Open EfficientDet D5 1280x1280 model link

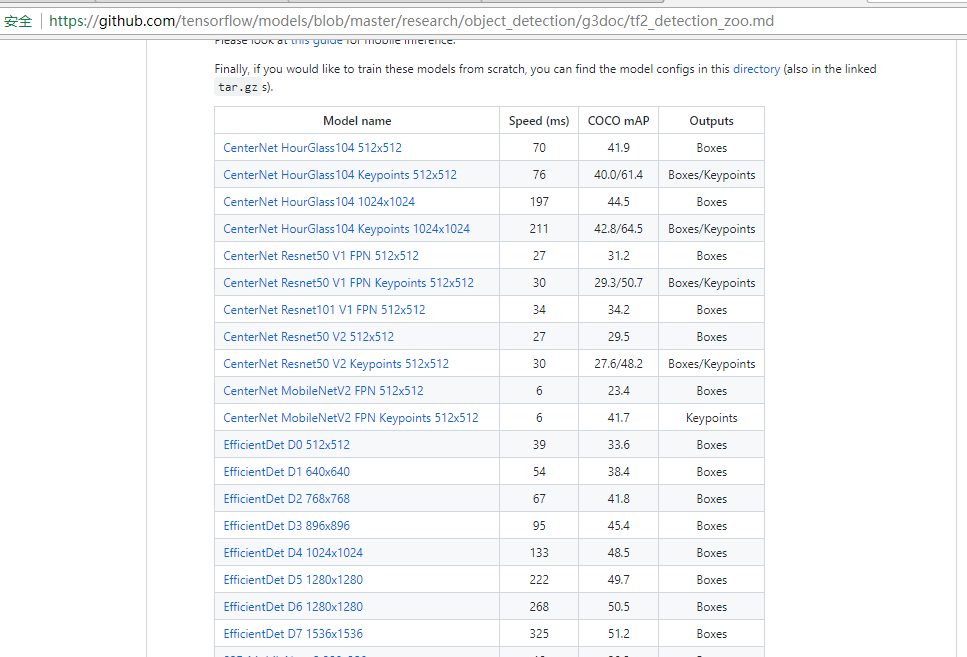pyautogui.click(x=293, y=580)
